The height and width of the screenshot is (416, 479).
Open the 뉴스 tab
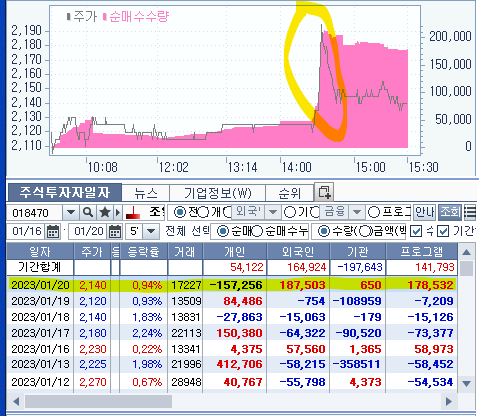[146, 193]
